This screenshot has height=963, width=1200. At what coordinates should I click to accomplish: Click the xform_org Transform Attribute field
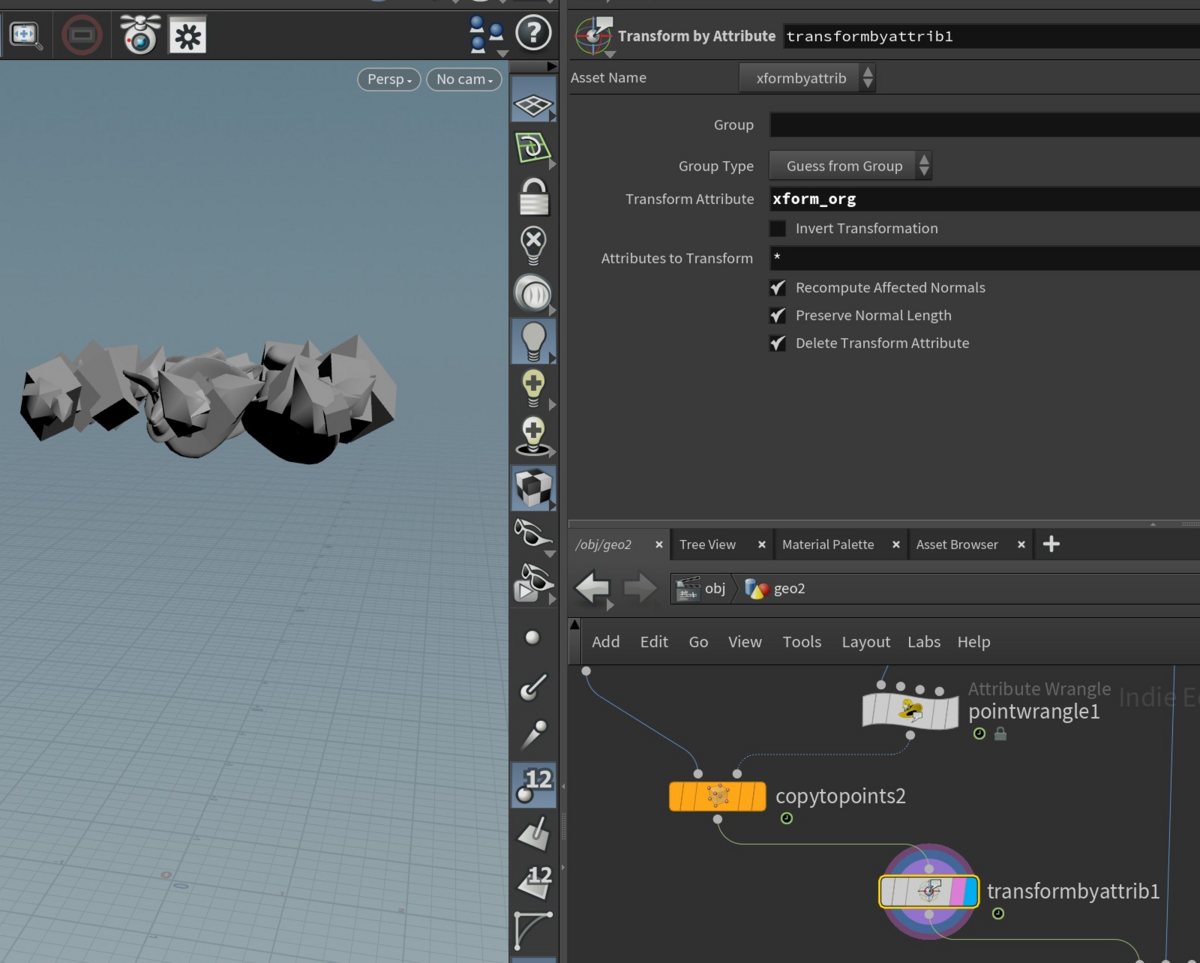[984, 199]
